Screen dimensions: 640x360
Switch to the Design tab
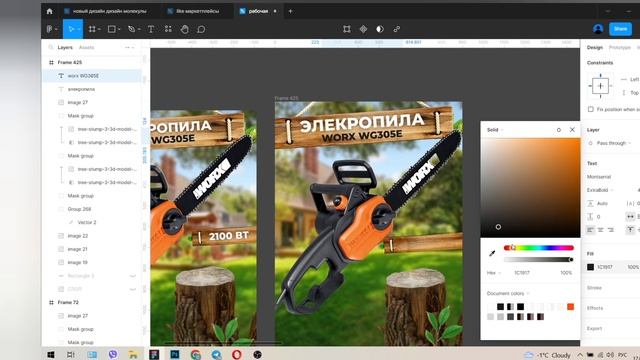[595, 47]
